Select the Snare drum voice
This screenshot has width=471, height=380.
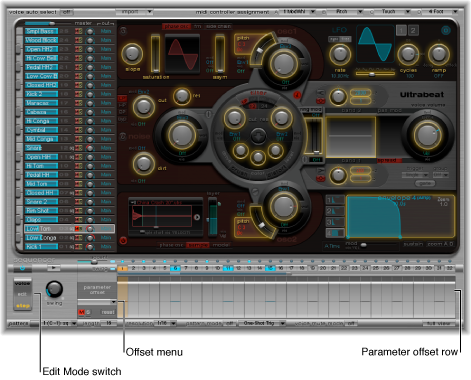pos(41,148)
